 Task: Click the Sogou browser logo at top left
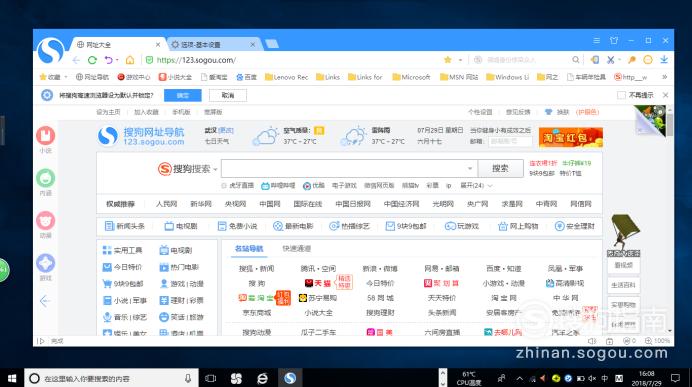(x=51, y=51)
